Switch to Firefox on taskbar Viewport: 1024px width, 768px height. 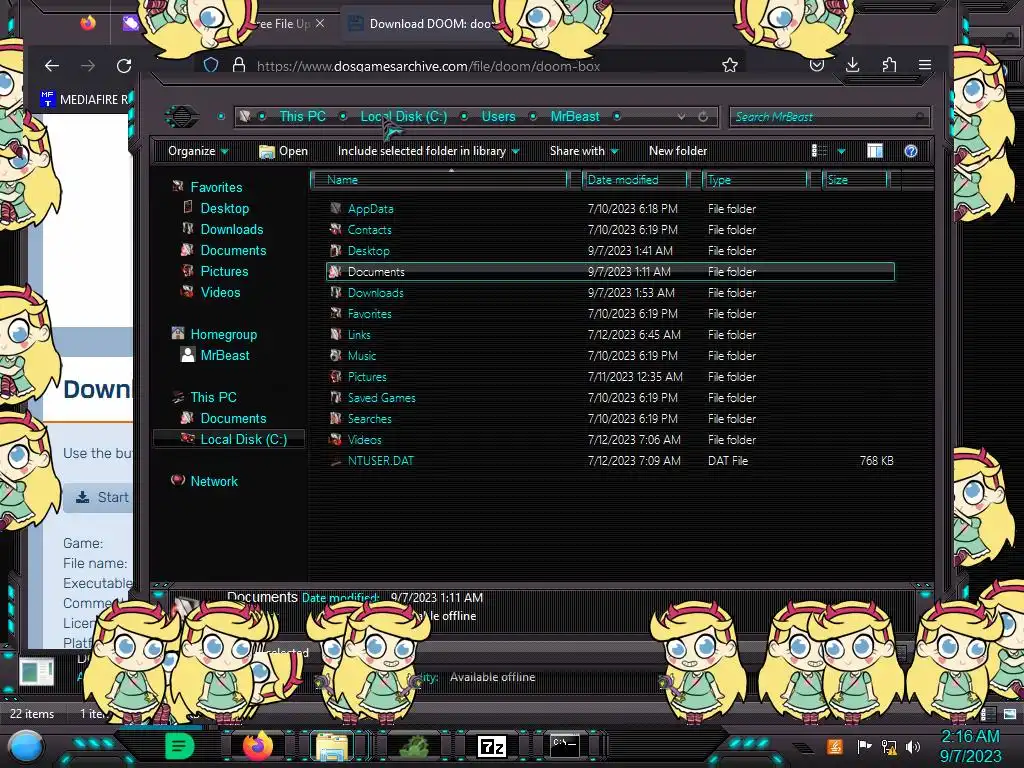point(257,746)
